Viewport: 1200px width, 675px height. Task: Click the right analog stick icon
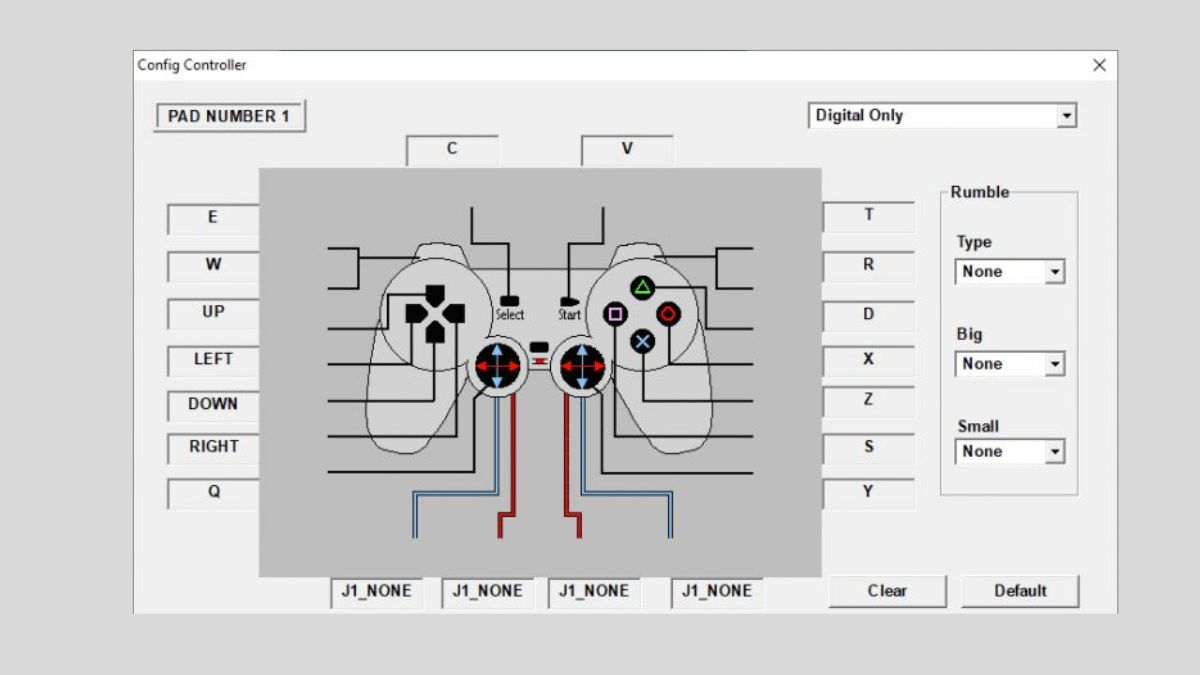pyautogui.click(x=582, y=366)
